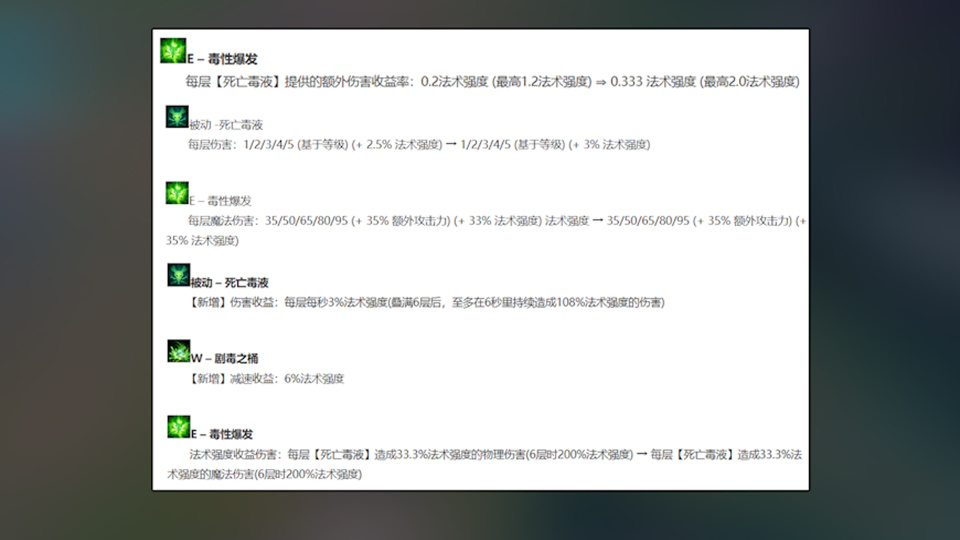Click the wrapped line '35% 法术强度)'
Screen dimensions: 960x540
(203, 241)
